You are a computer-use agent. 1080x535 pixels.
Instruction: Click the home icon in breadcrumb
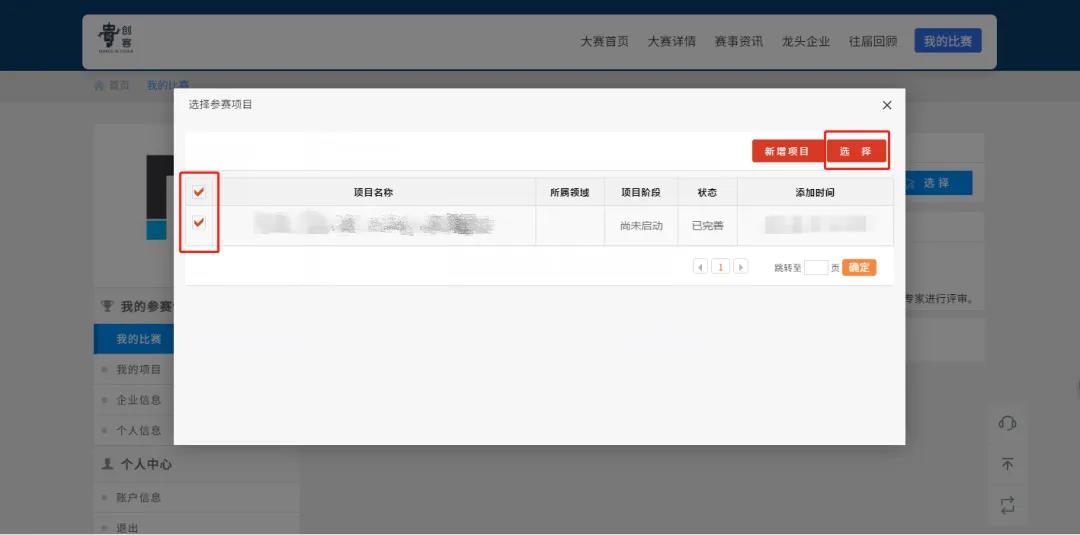click(99, 85)
